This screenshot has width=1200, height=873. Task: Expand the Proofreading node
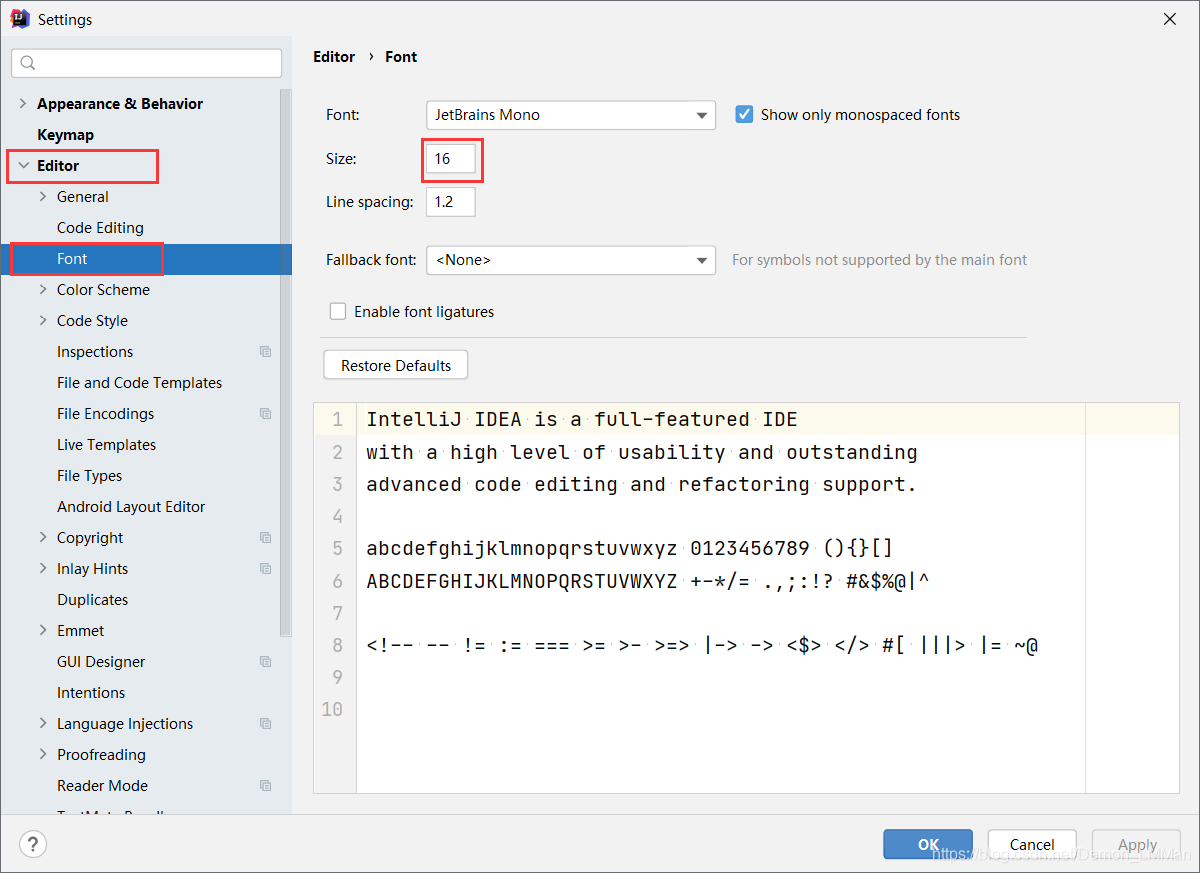[43, 755]
